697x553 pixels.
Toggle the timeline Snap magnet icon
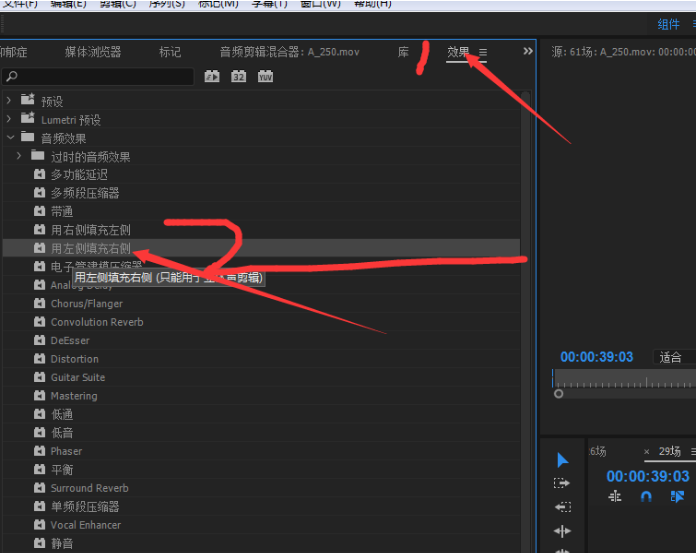[x=646, y=497]
